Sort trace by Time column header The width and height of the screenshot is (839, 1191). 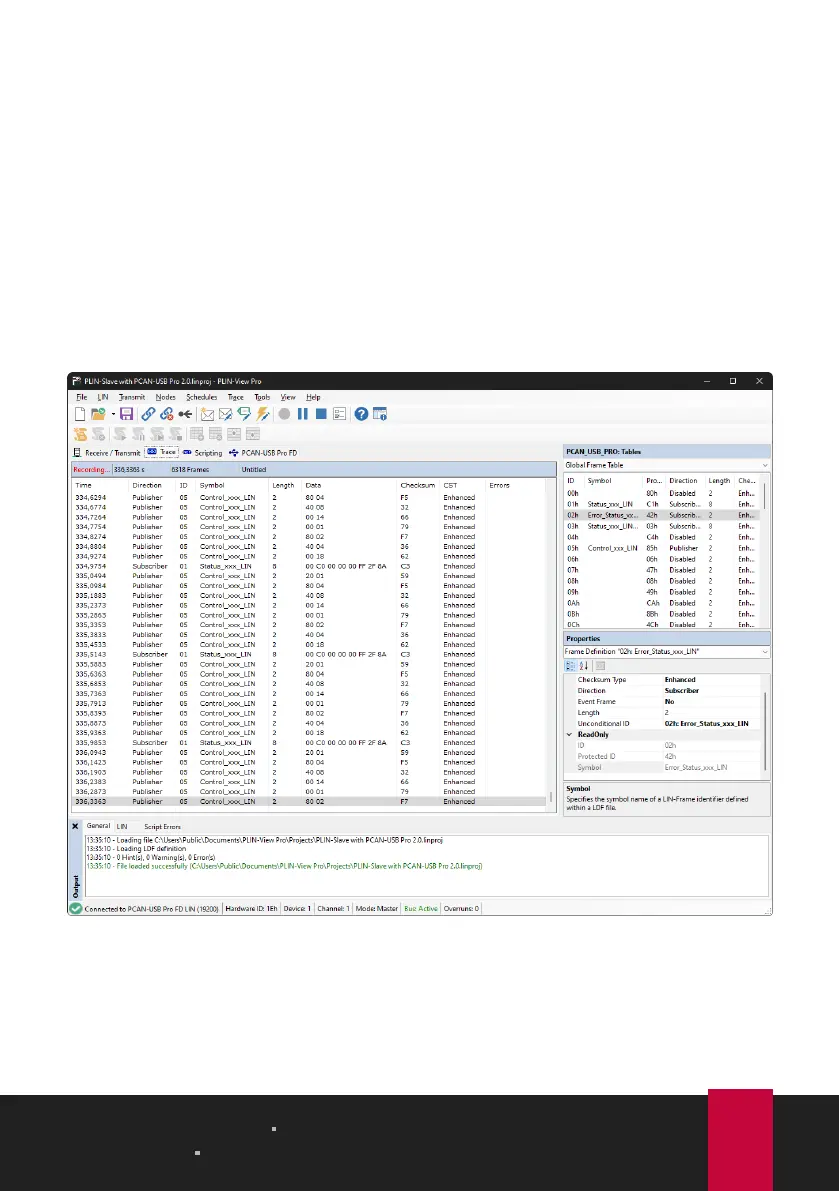[100, 485]
